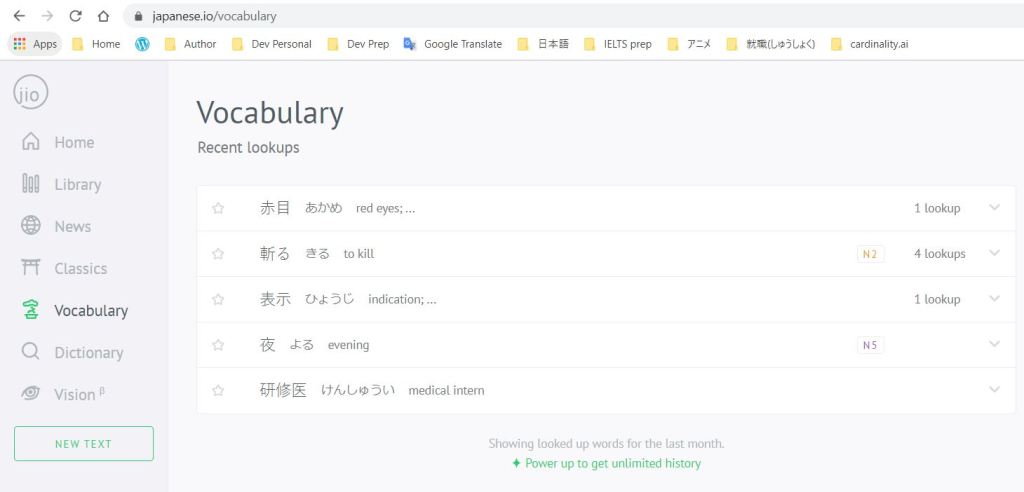The image size is (1024, 492).
Task: Open Classics in the sidebar
Action: point(80,268)
